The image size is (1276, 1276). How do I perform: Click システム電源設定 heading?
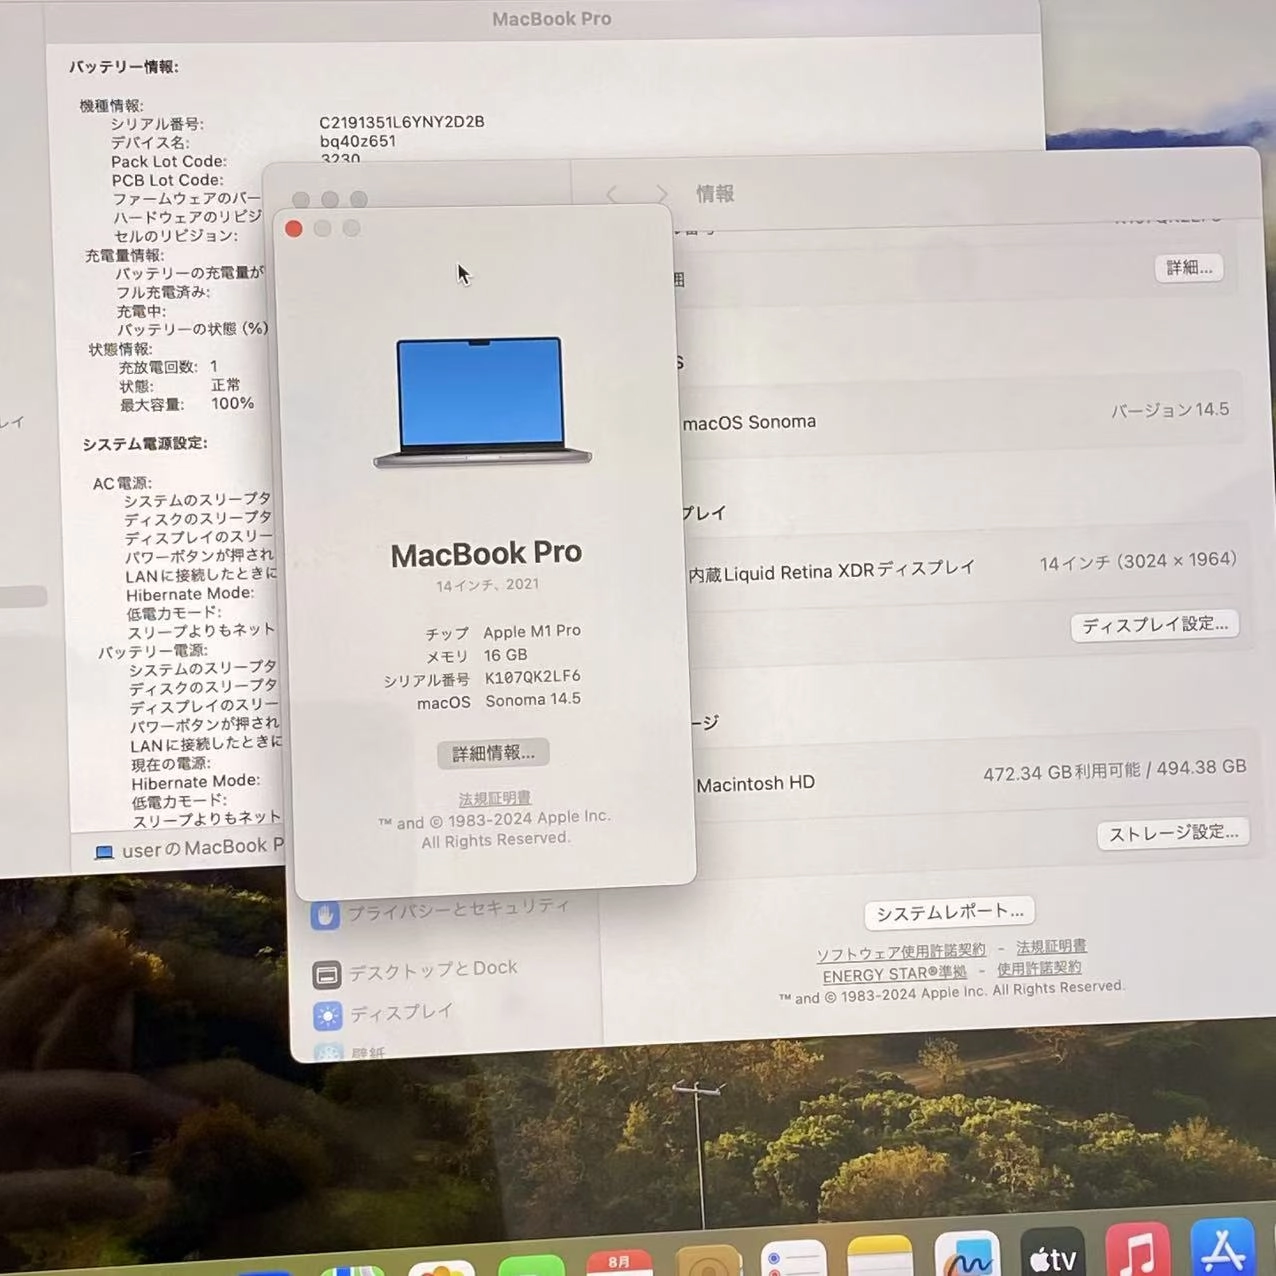pyautogui.click(x=145, y=443)
